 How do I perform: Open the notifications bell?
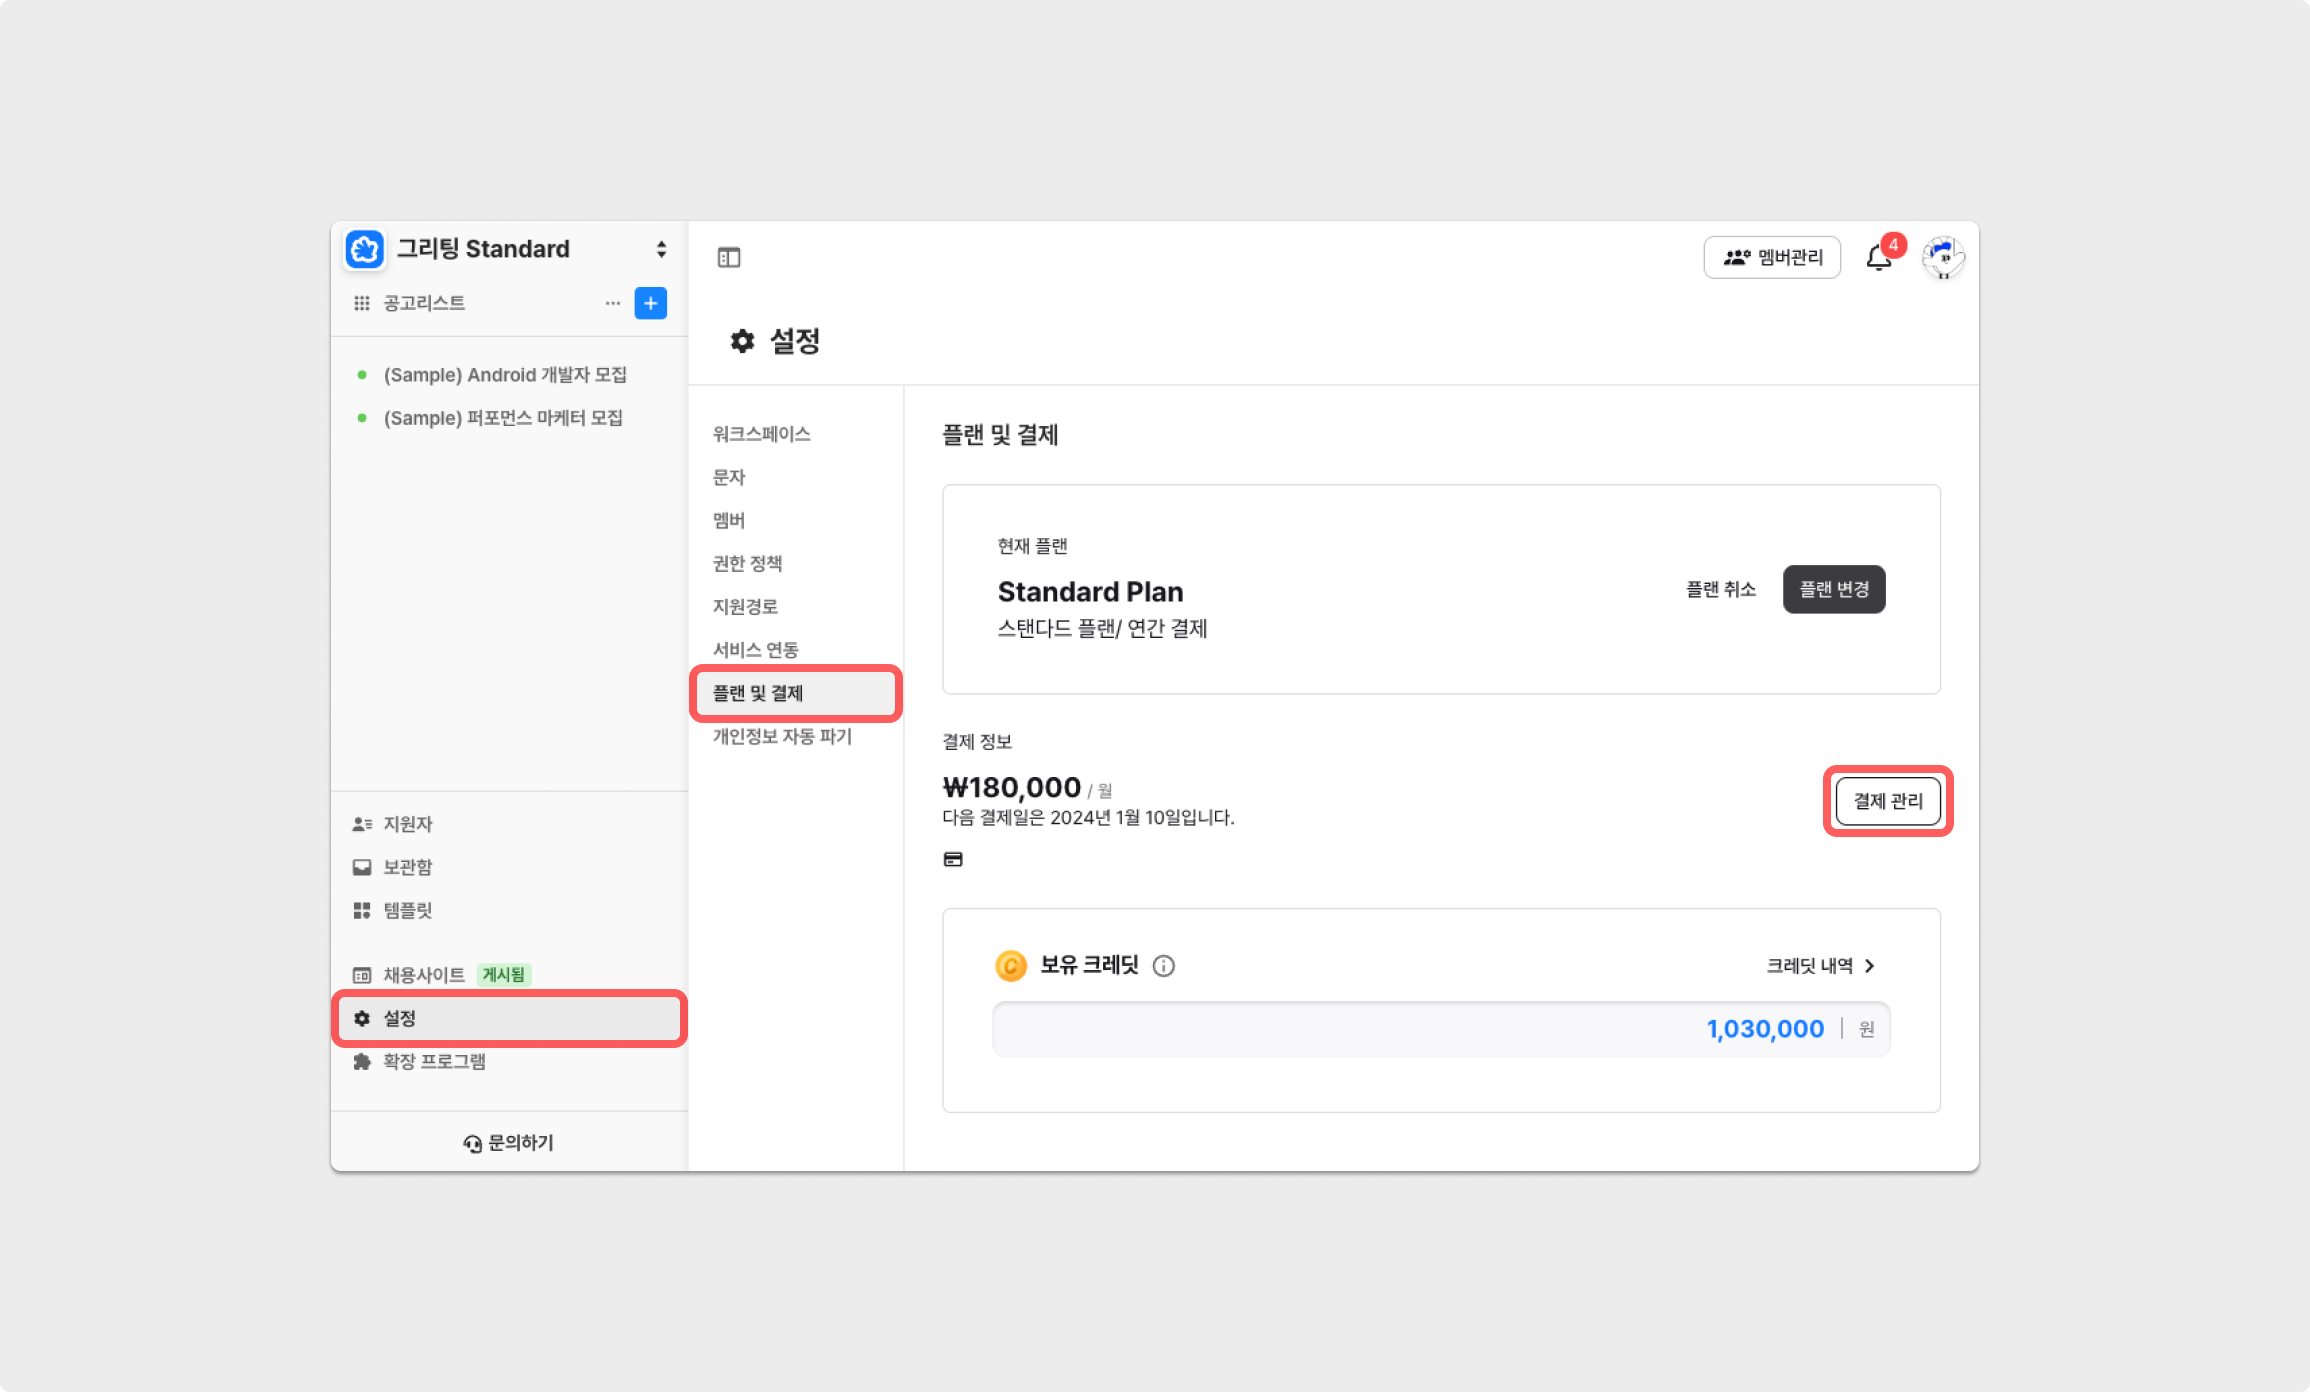pyautogui.click(x=1878, y=258)
